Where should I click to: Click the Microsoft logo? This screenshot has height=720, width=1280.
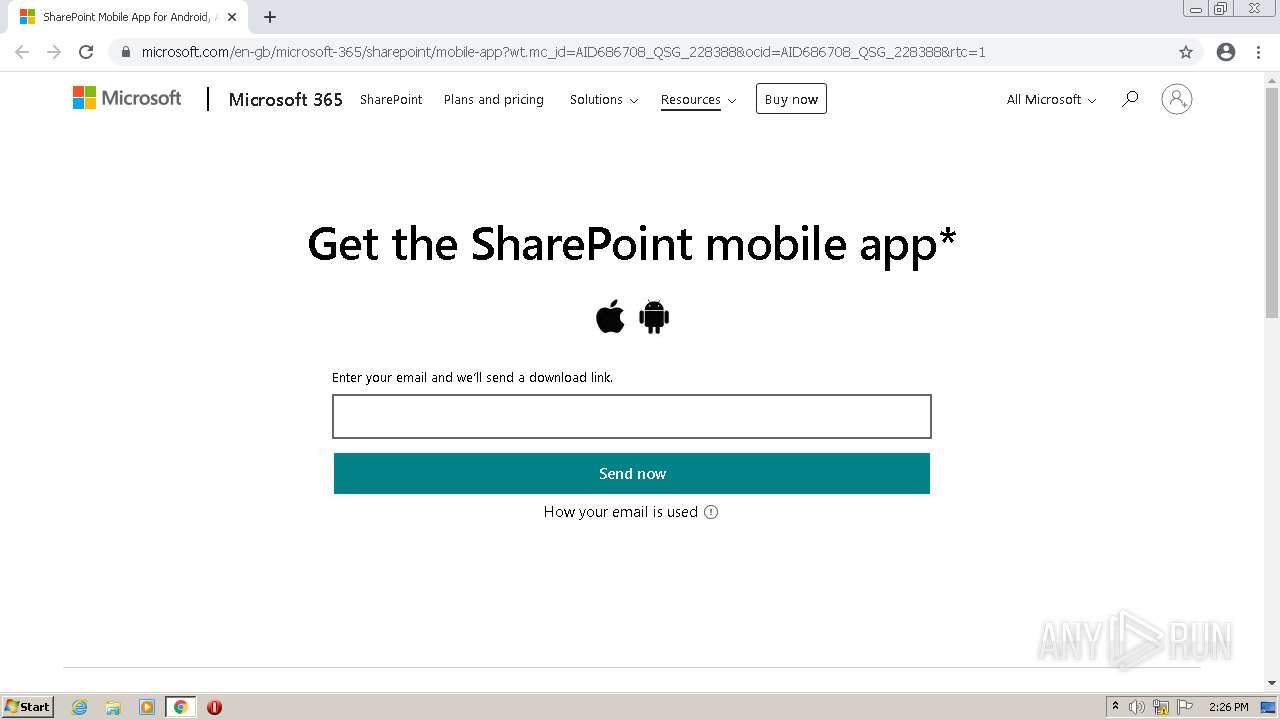127,98
